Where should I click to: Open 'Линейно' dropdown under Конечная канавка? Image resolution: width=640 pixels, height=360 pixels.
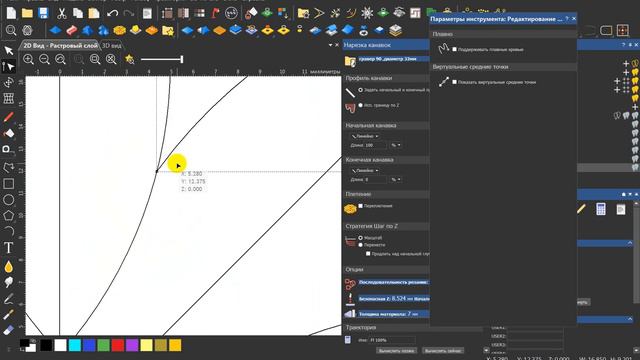click(x=364, y=170)
